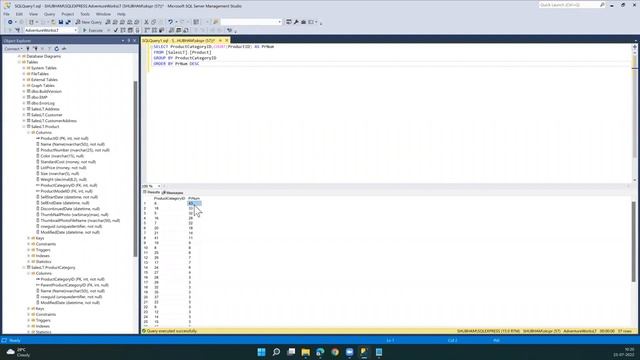Select the ProductNumber column in tree
The height and width of the screenshot is (360, 640).
tap(75, 150)
